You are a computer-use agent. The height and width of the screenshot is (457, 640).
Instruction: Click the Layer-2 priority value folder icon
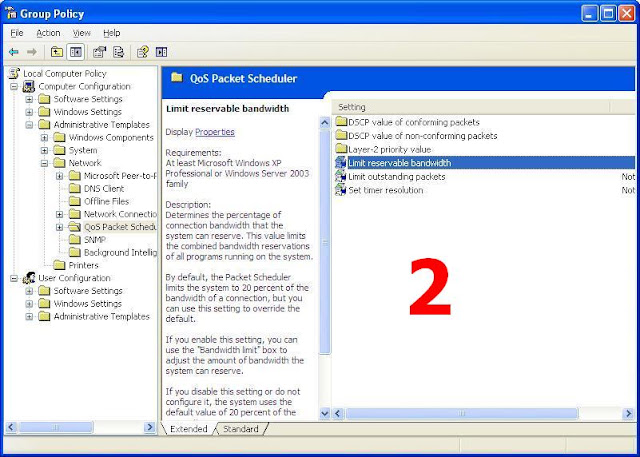click(341, 149)
